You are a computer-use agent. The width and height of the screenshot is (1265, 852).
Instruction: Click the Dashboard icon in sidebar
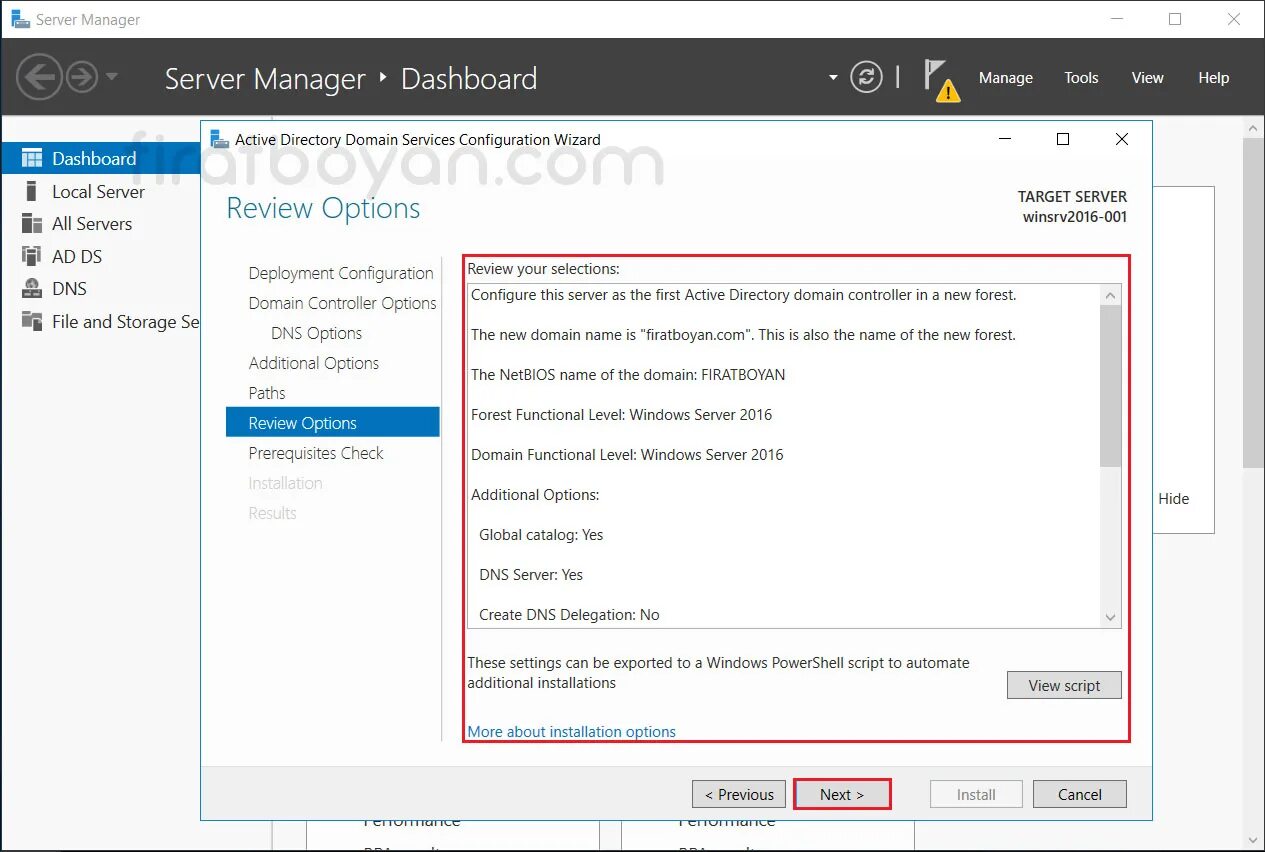click(32, 158)
